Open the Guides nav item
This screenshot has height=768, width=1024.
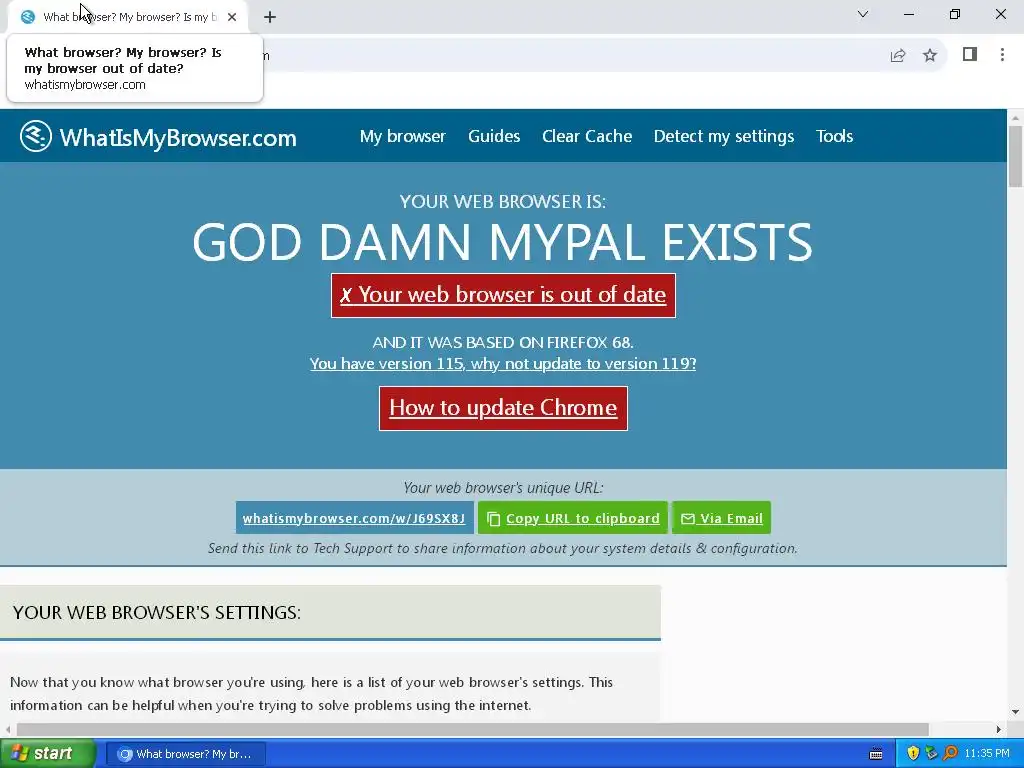tap(494, 136)
